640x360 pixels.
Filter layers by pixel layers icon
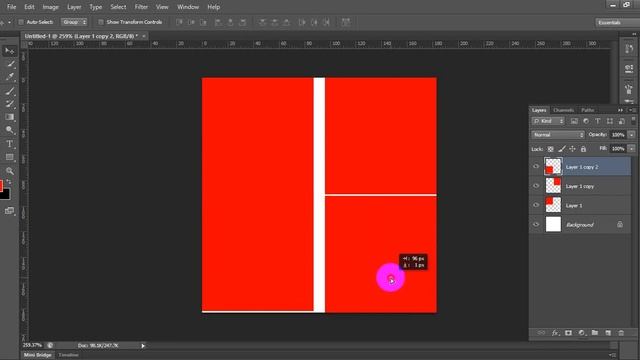tap(574, 121)
